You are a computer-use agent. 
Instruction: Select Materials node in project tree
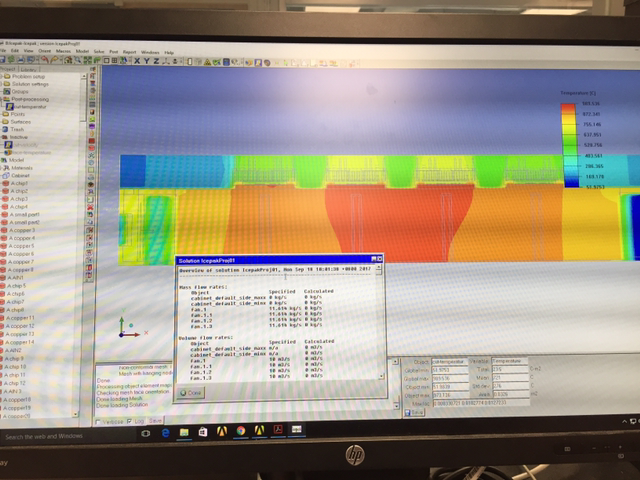click(x=21, y=168)
